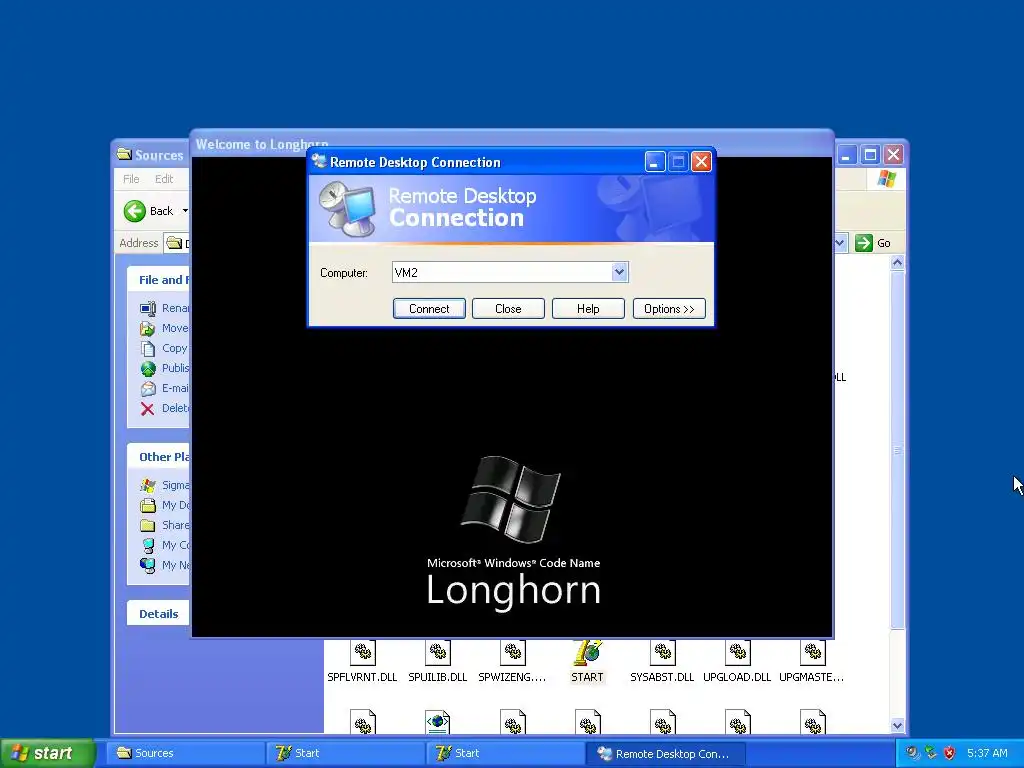The width and height of the screenshot is (1024, 768).
Task: Minimize the Remote Desktop Connection window
Action: tap(655, 161)
